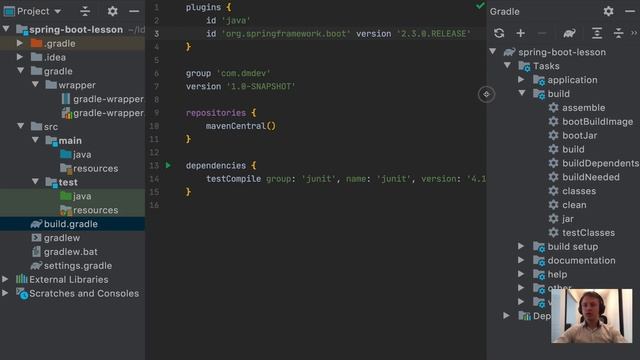Screen dimensions: 640x360
Task: Expand help task group
Action: [521, 274]
